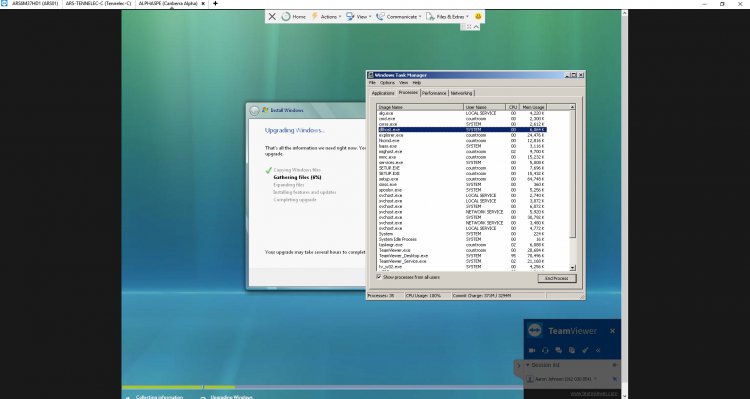Viewport: 750px width, 399px height.
Task: Select the TeamViewer_Service.exe process row
Action: [462, 261]
